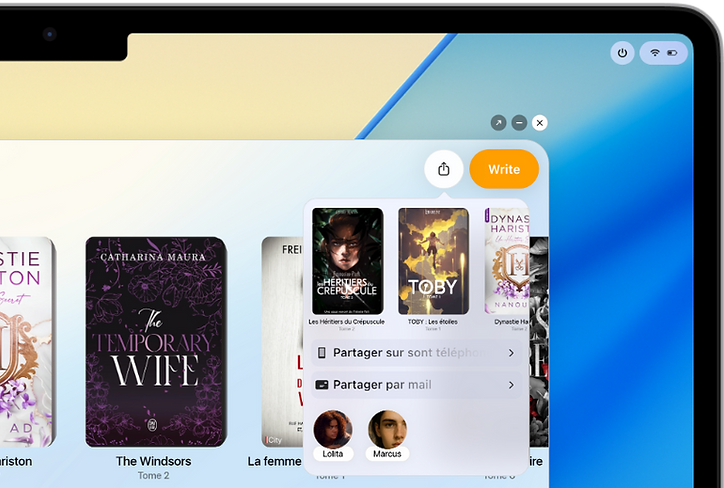
Task: Click the share icon button
Action: [444, 169]
